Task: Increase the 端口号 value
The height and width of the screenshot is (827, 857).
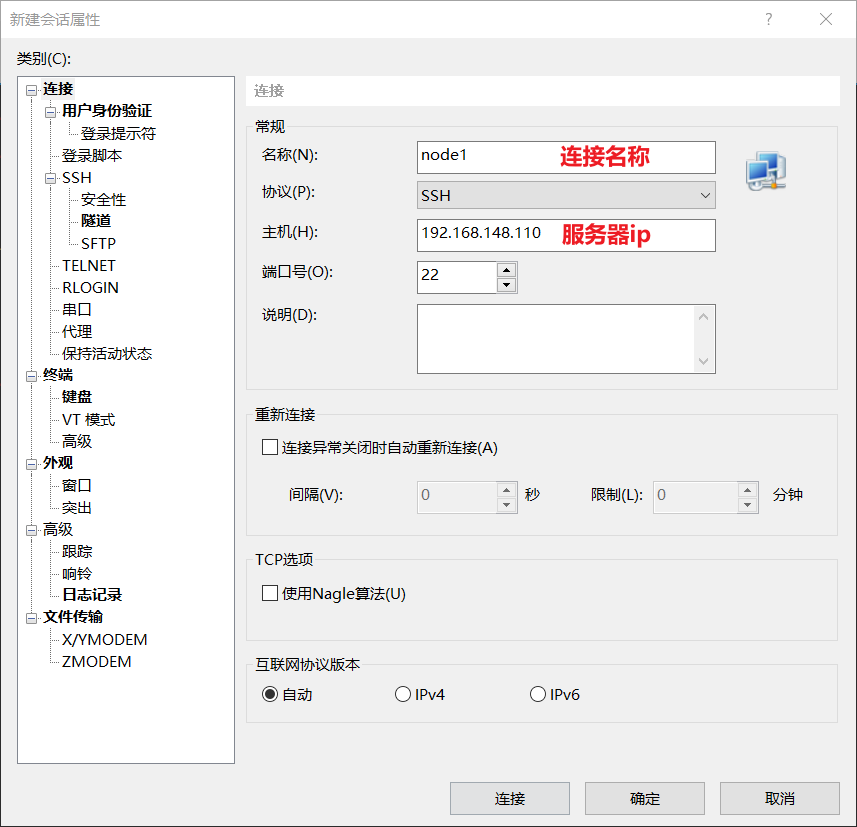Action: click(x=506, y=270)
